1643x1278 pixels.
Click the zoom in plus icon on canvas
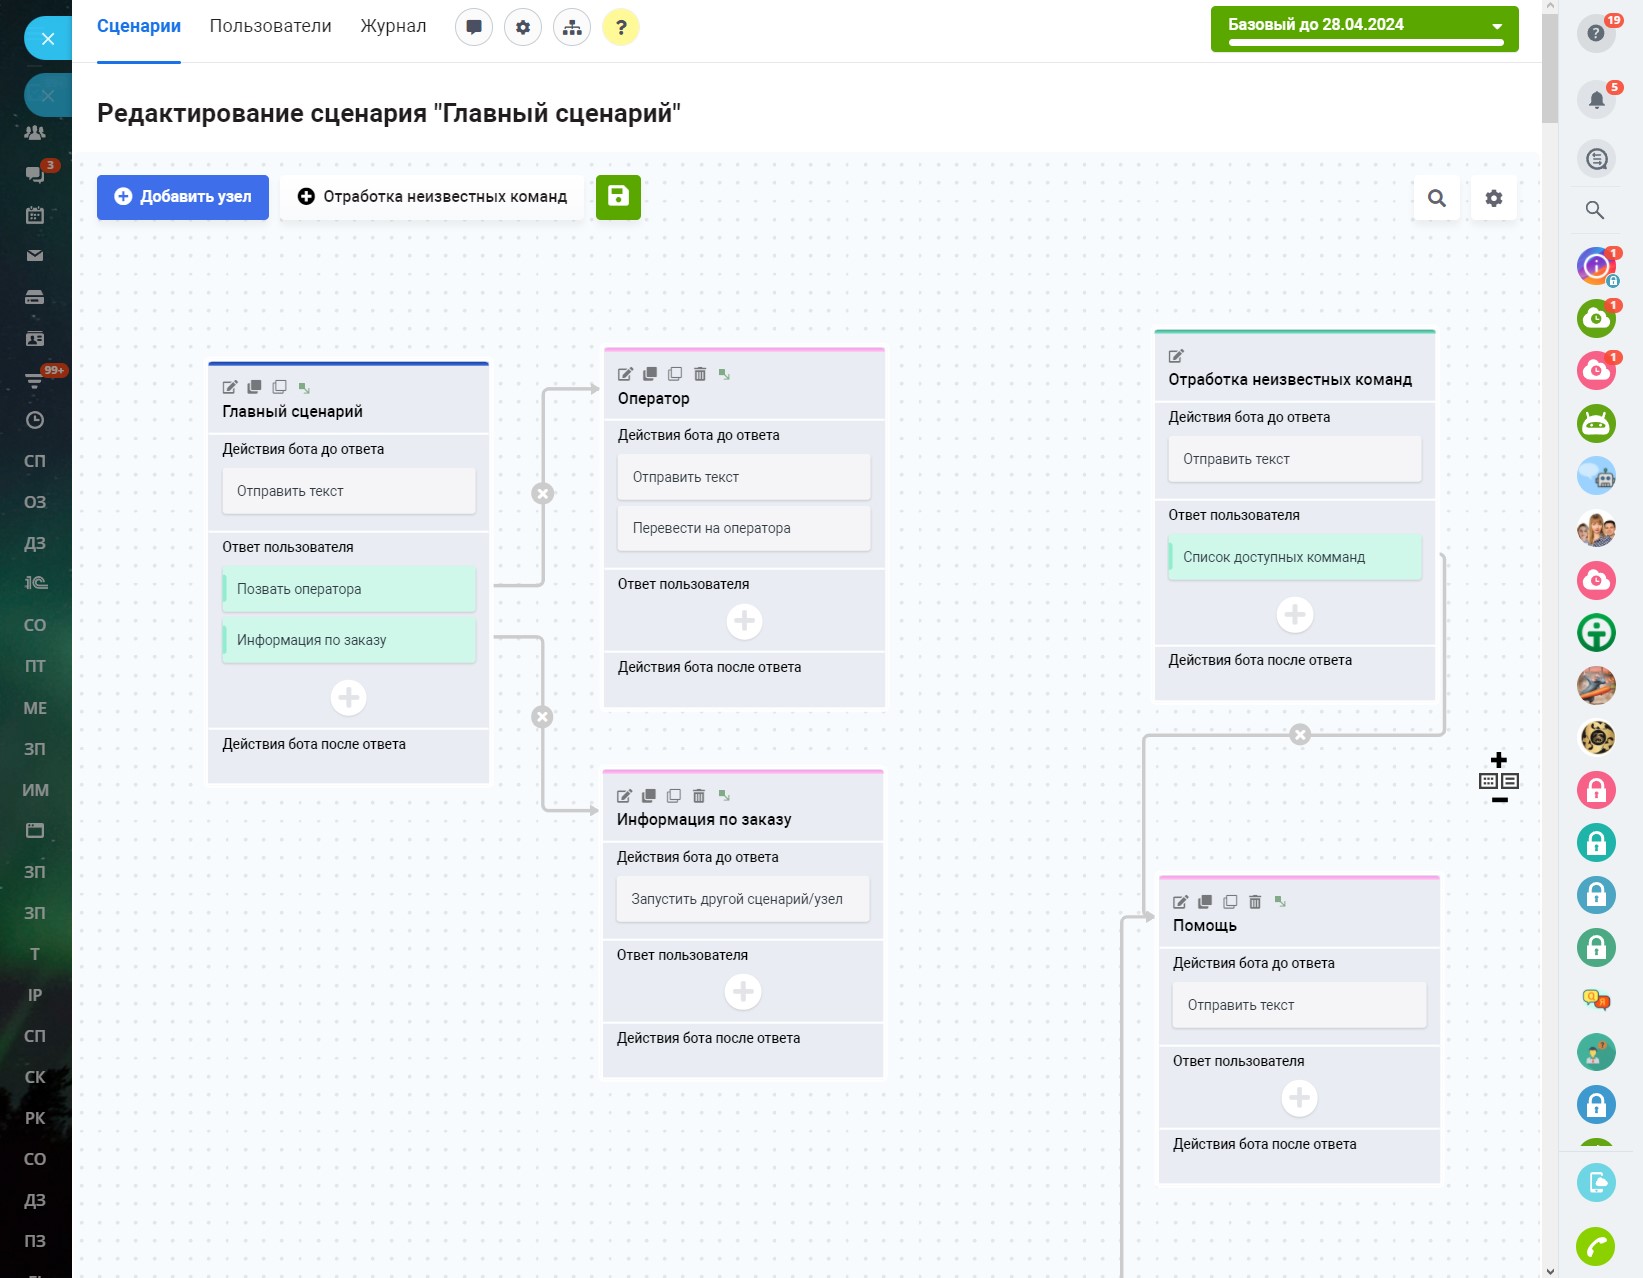1498,760
